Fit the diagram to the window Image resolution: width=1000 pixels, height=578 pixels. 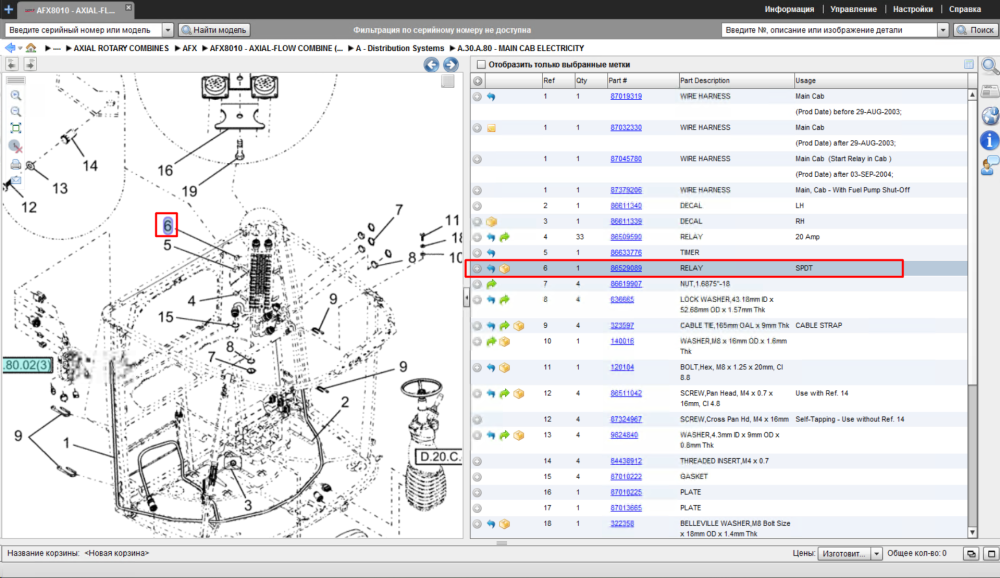point(16,128)
